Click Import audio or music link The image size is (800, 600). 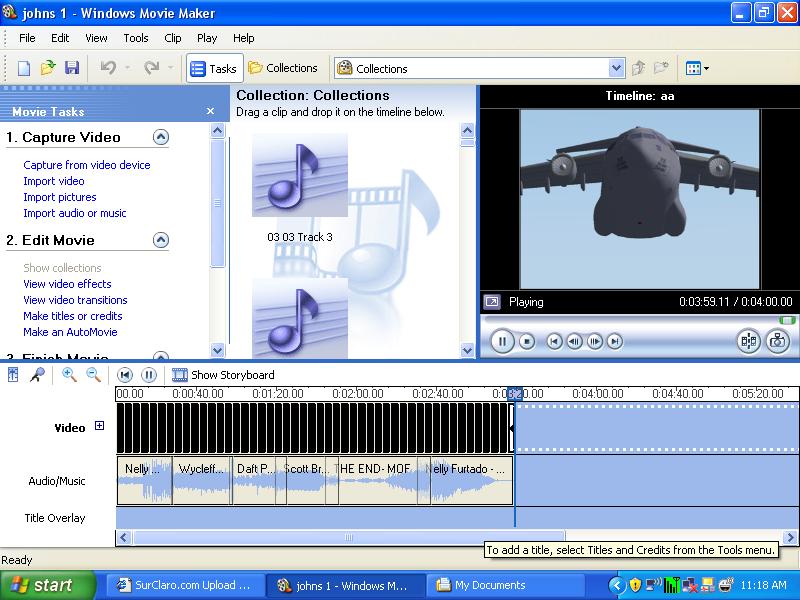tap(74, 213)
